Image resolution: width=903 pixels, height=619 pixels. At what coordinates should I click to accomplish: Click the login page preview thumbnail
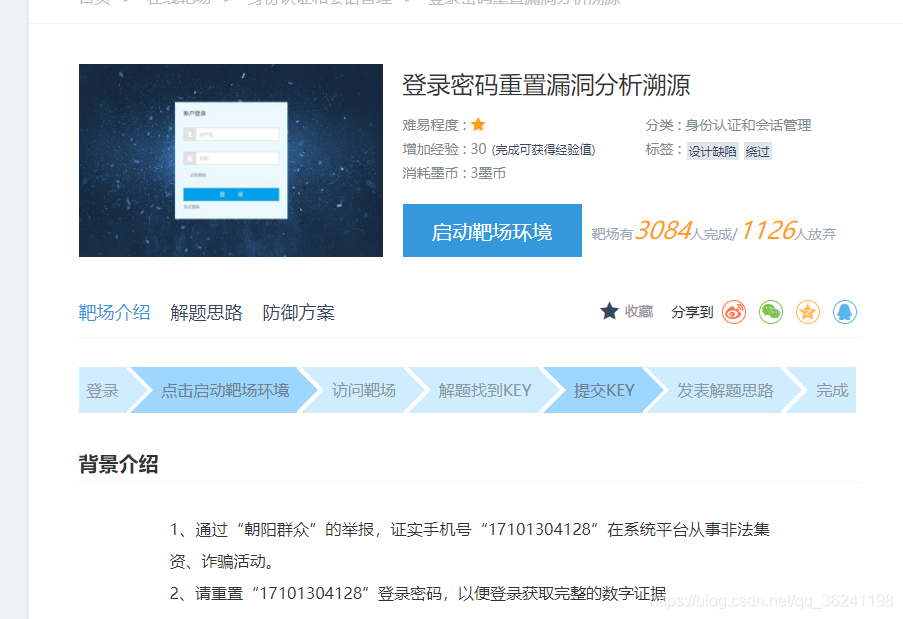(231, 160)
